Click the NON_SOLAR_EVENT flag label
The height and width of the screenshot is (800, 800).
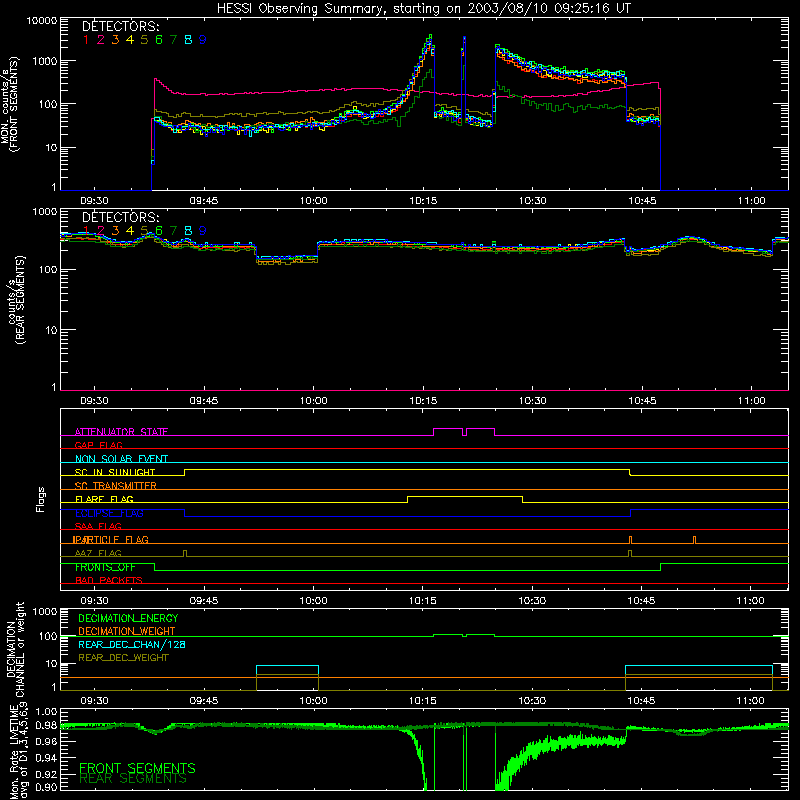pyautogui.click(x=121, y=459)
